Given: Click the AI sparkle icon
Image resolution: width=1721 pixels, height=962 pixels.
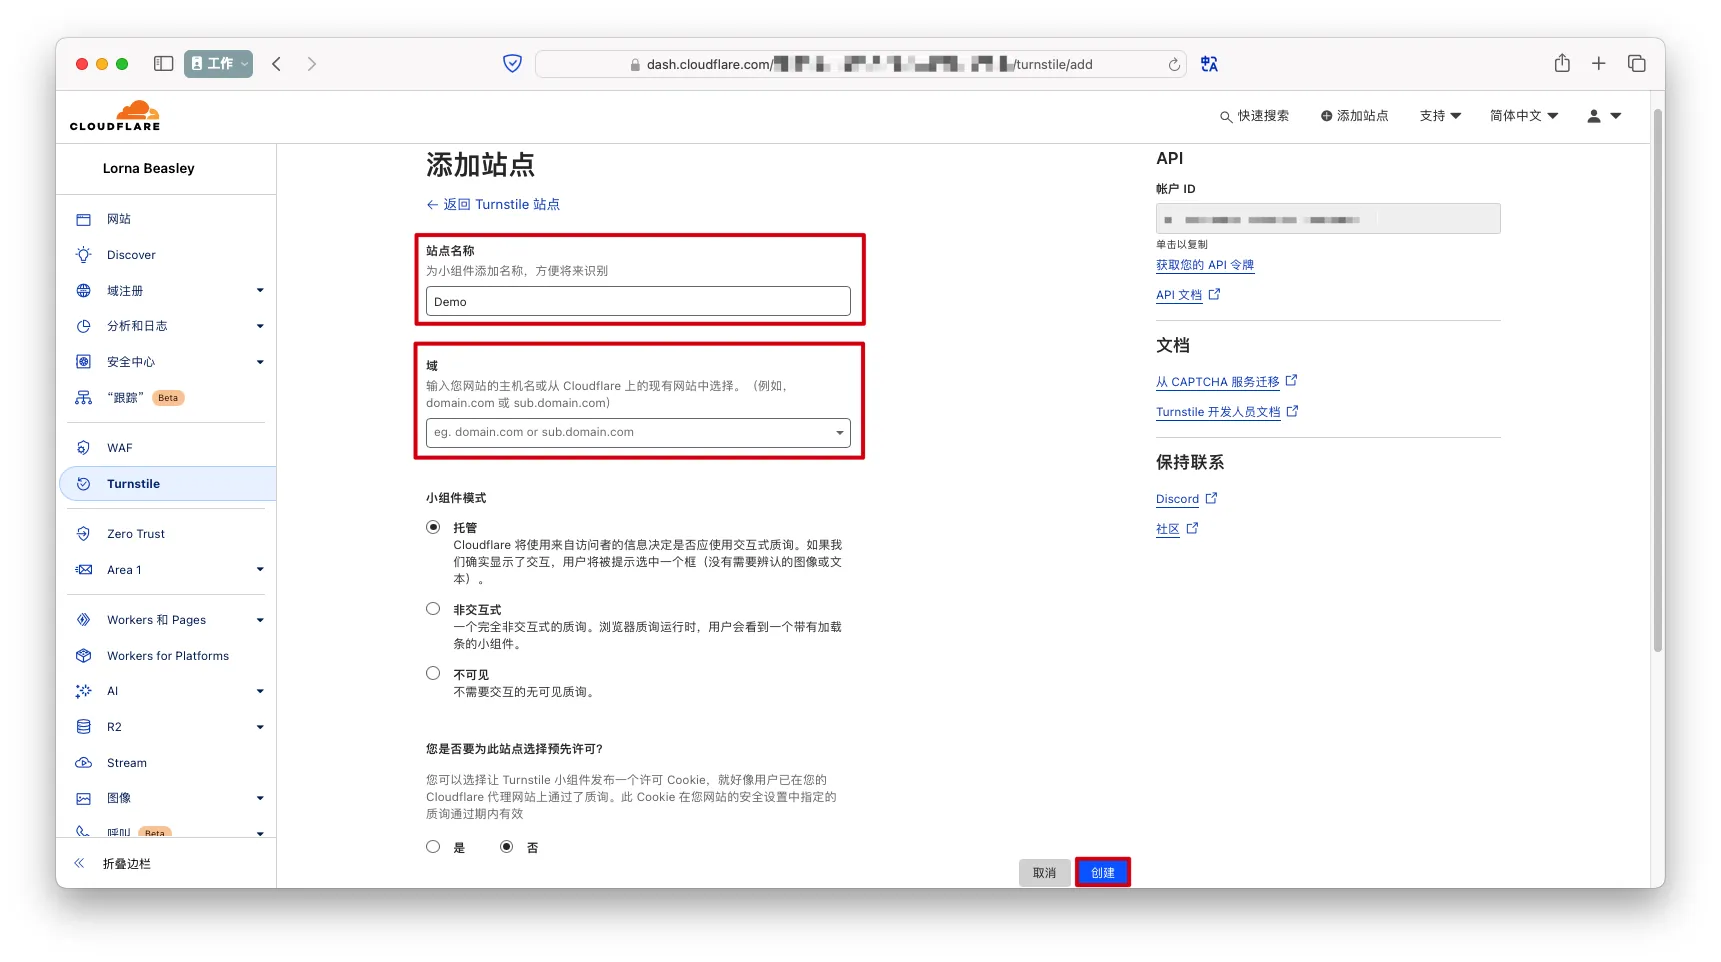Looking at the screenshot, I should tap(84, 691).
